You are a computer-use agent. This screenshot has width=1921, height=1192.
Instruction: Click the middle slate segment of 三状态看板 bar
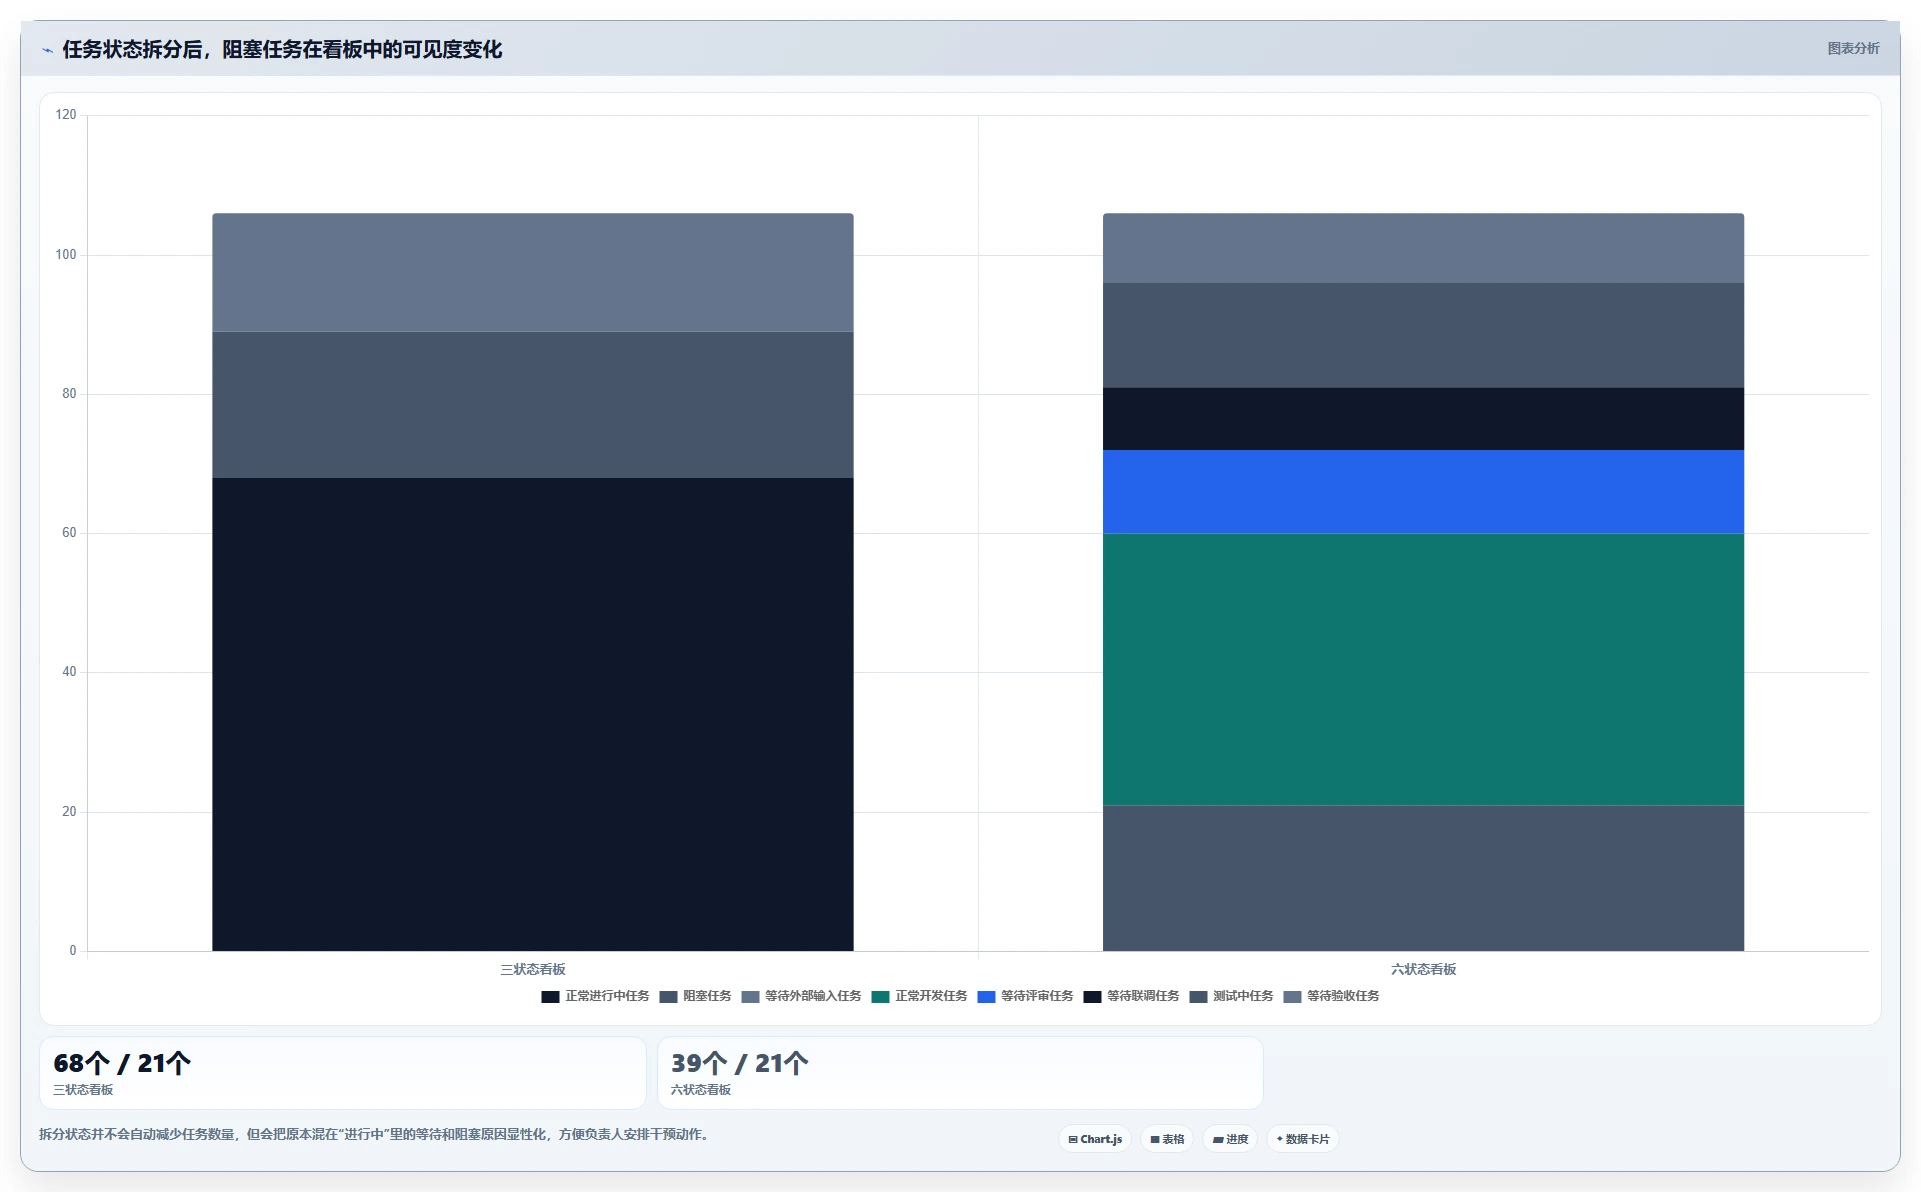532,405
